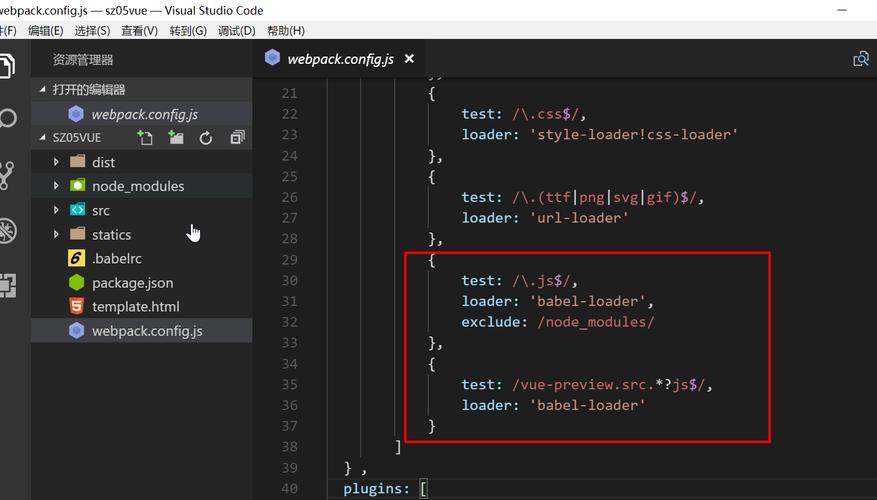Screen dimensions: 877x500
Task: Open the 帮助(H) menu
Action: [x=286, y=31]
